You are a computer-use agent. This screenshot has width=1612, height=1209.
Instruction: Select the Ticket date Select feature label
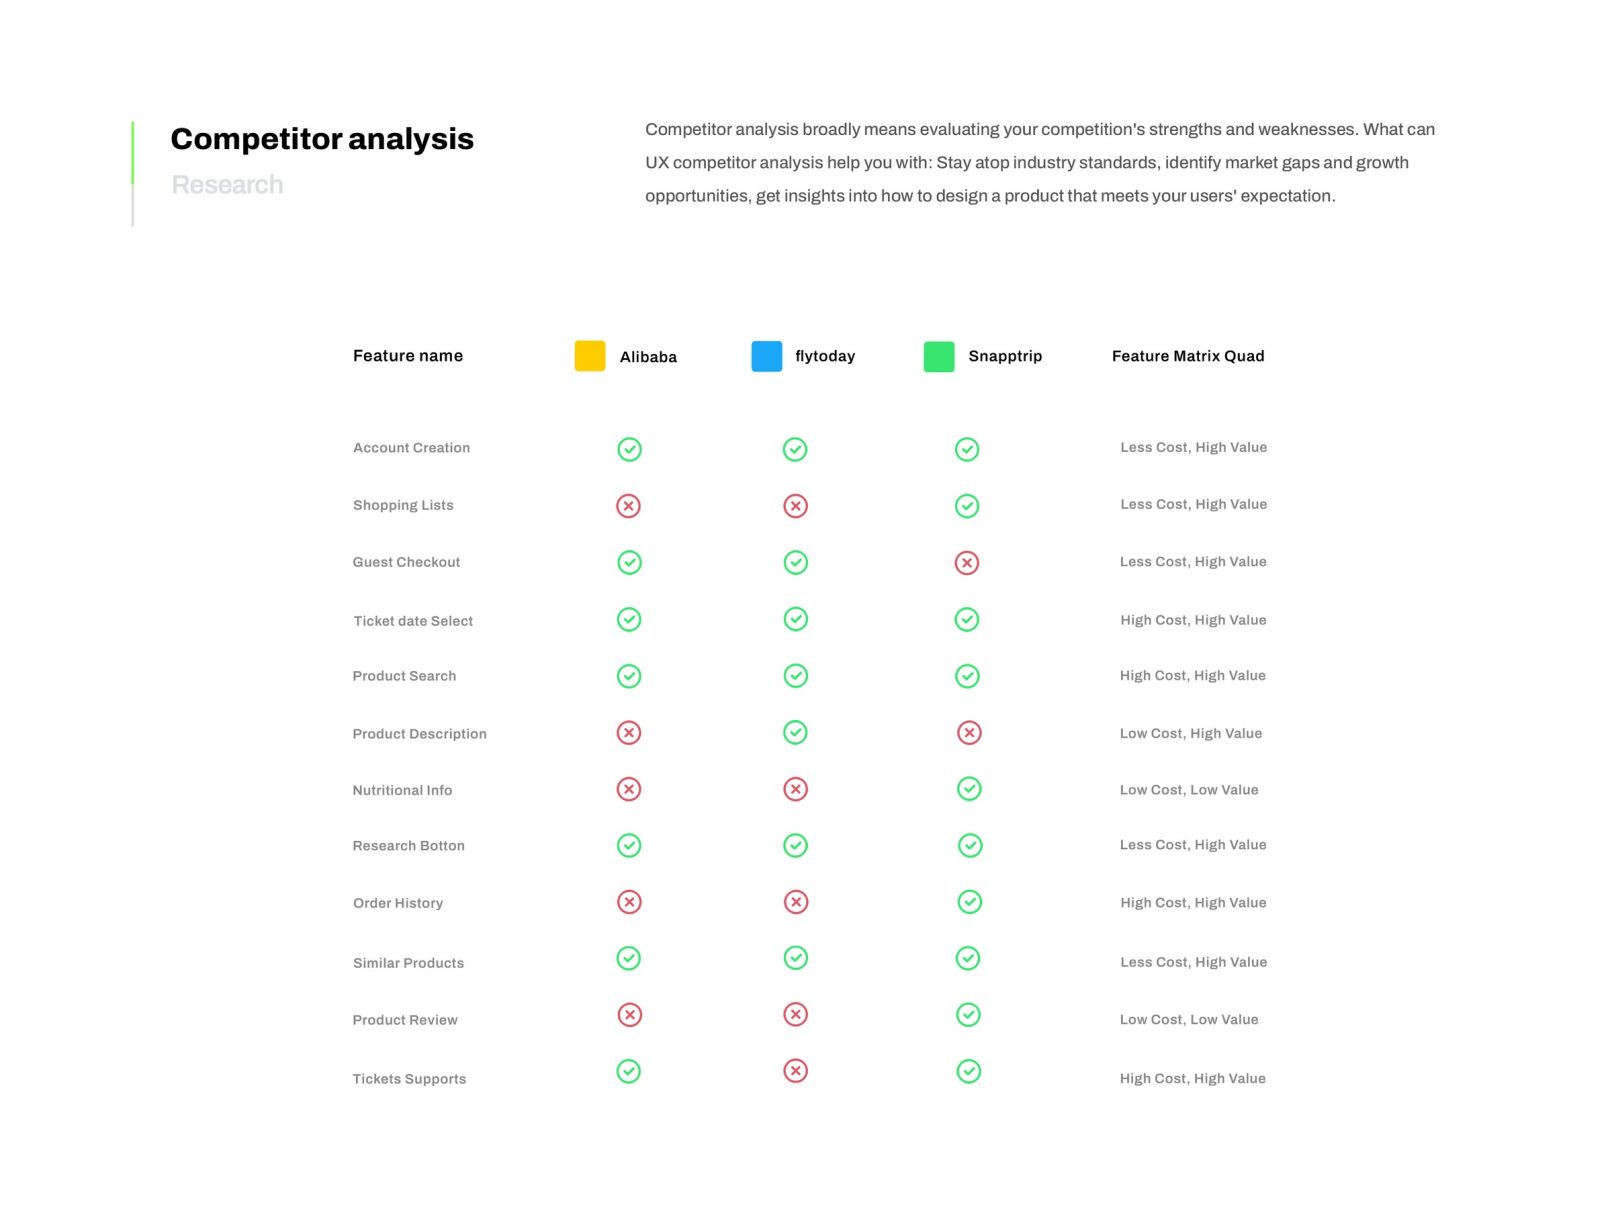pos(413,621)
